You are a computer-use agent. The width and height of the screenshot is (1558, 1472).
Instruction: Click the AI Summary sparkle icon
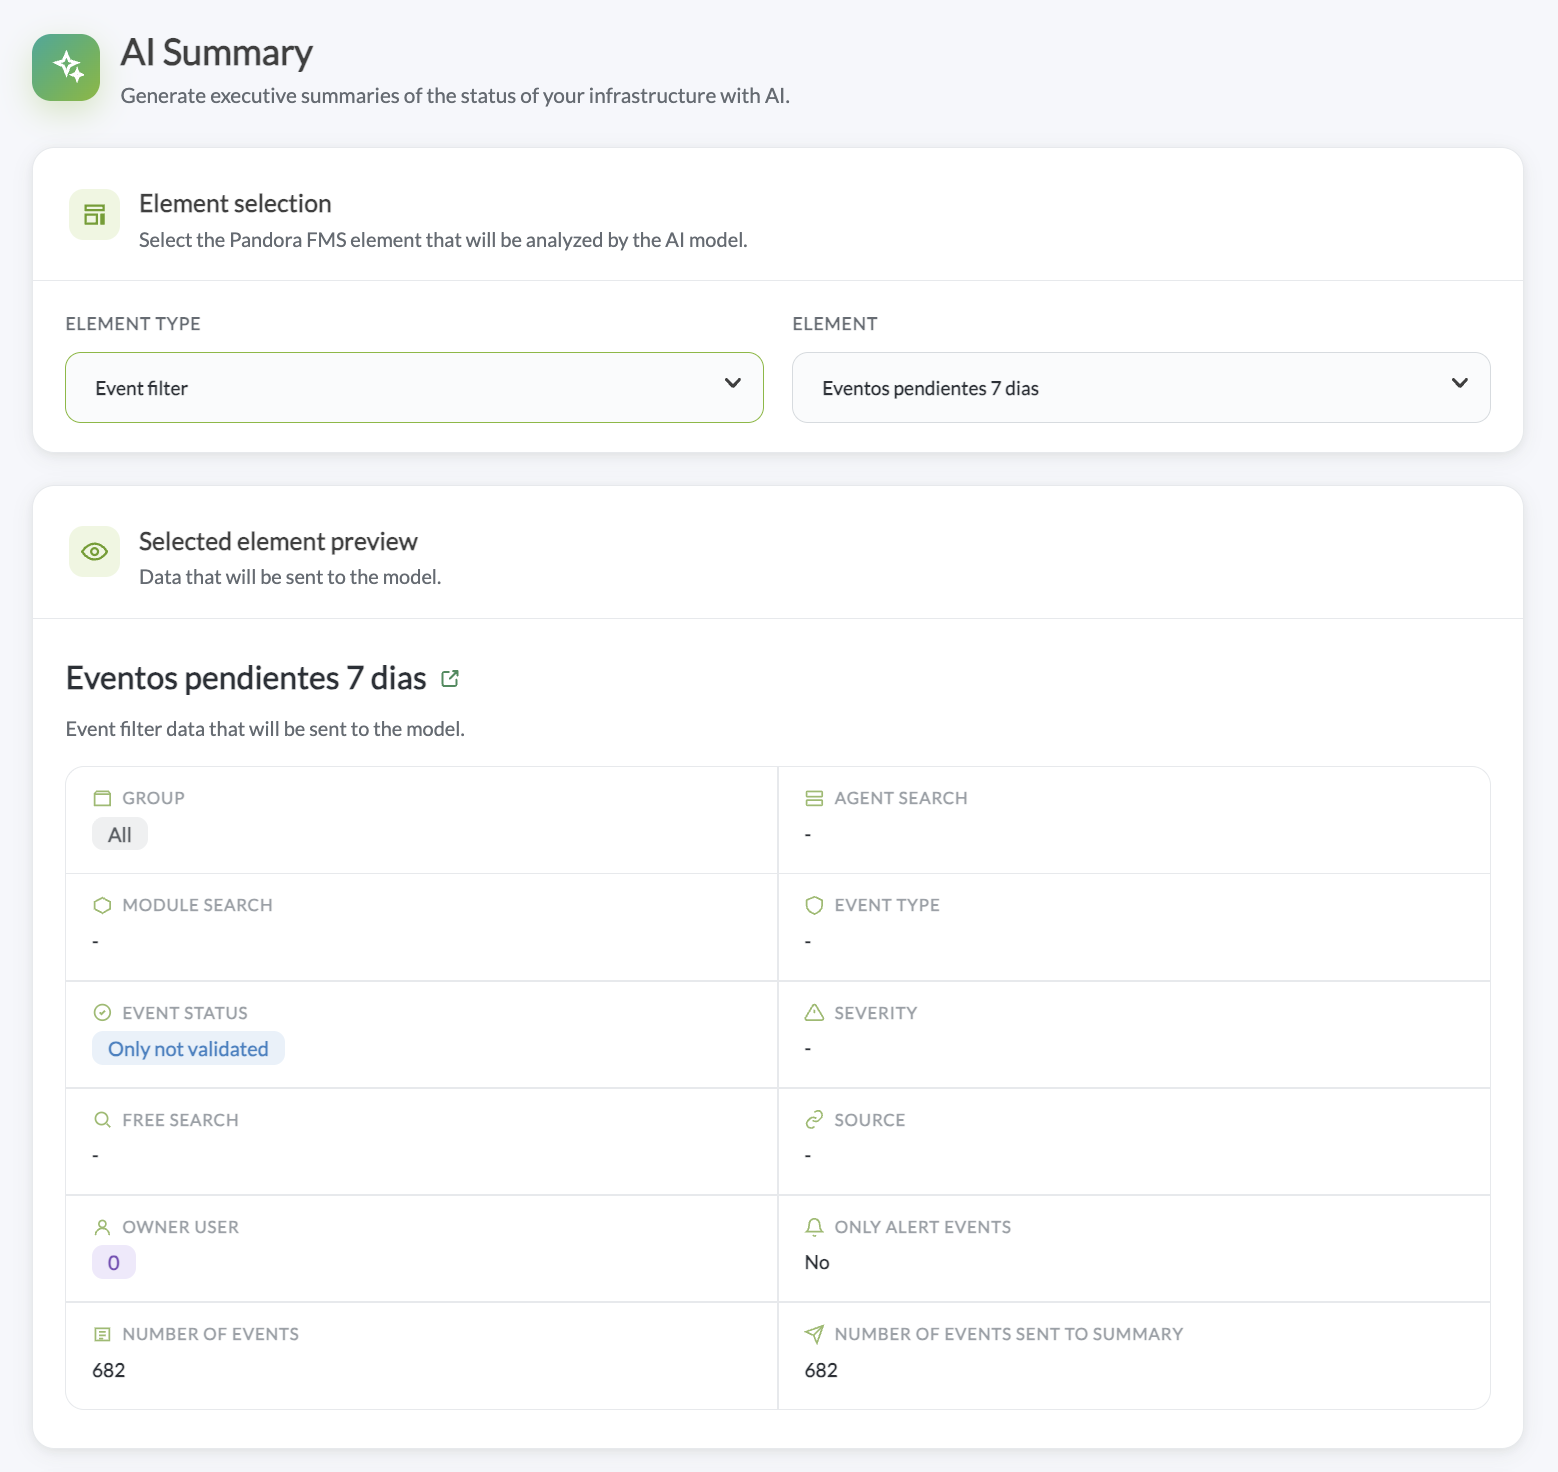[x=66, y=67]
